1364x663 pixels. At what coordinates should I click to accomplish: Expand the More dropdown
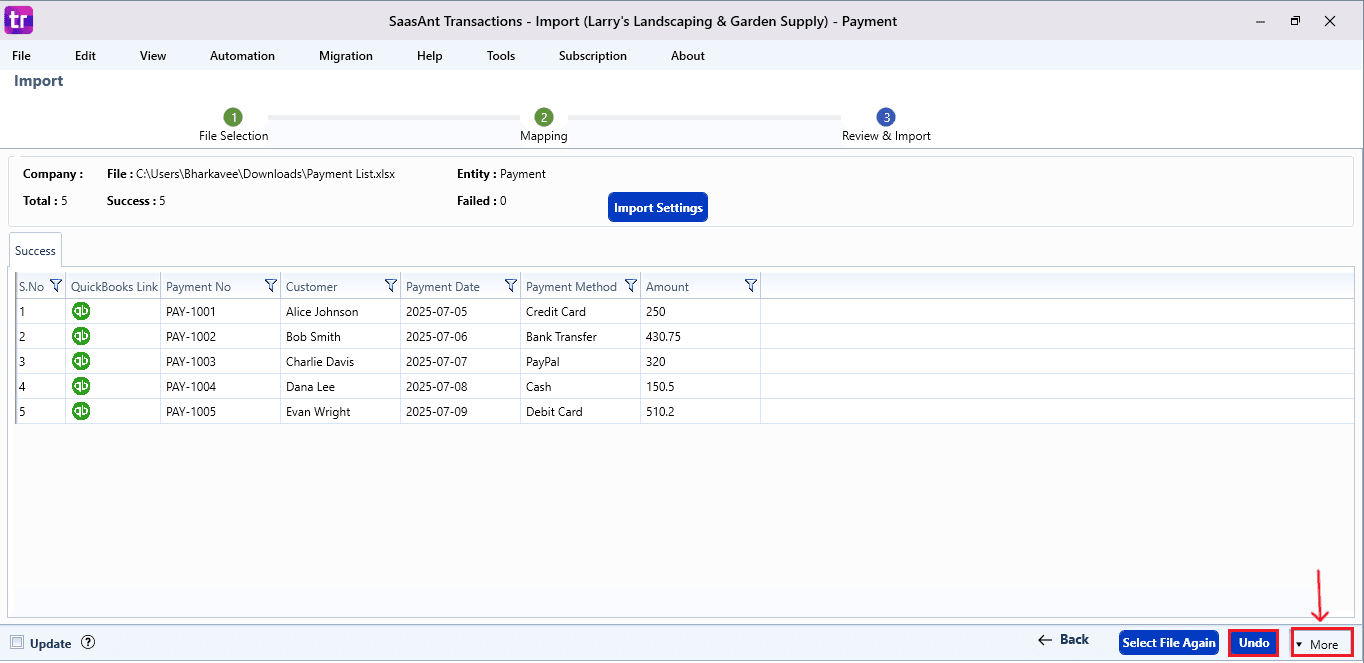coord(1321,643)
